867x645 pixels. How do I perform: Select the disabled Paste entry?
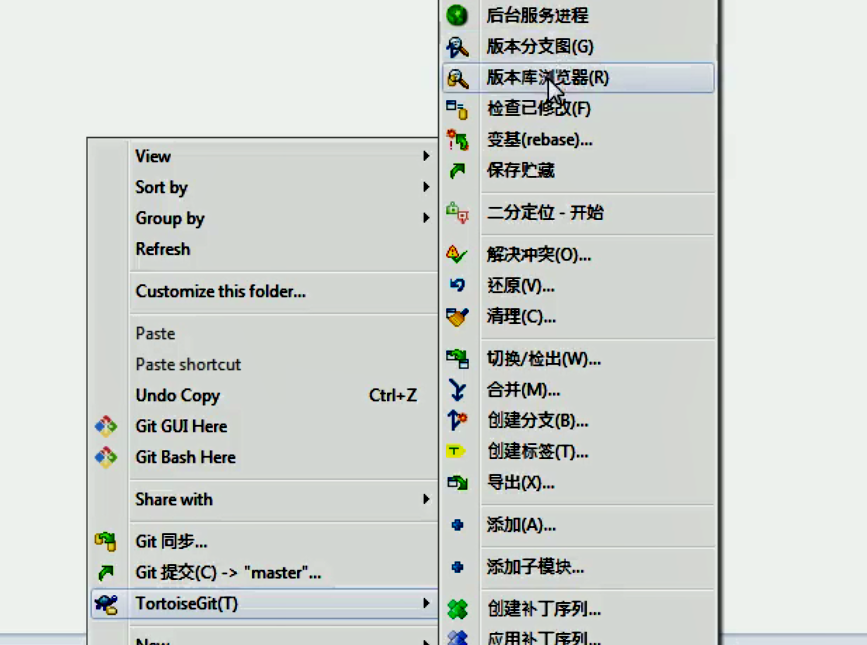(x=264, y=333)
